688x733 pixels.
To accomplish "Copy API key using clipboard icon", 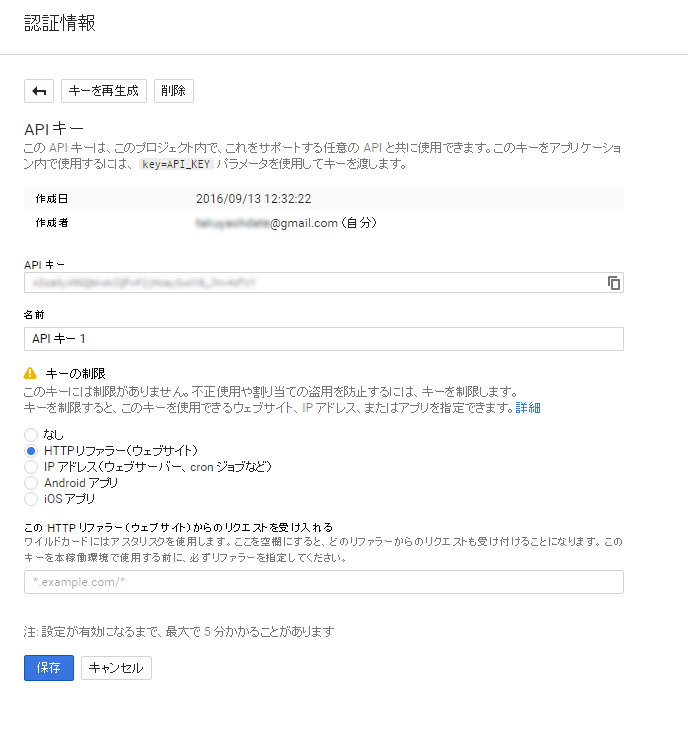I will pos(614,283).
